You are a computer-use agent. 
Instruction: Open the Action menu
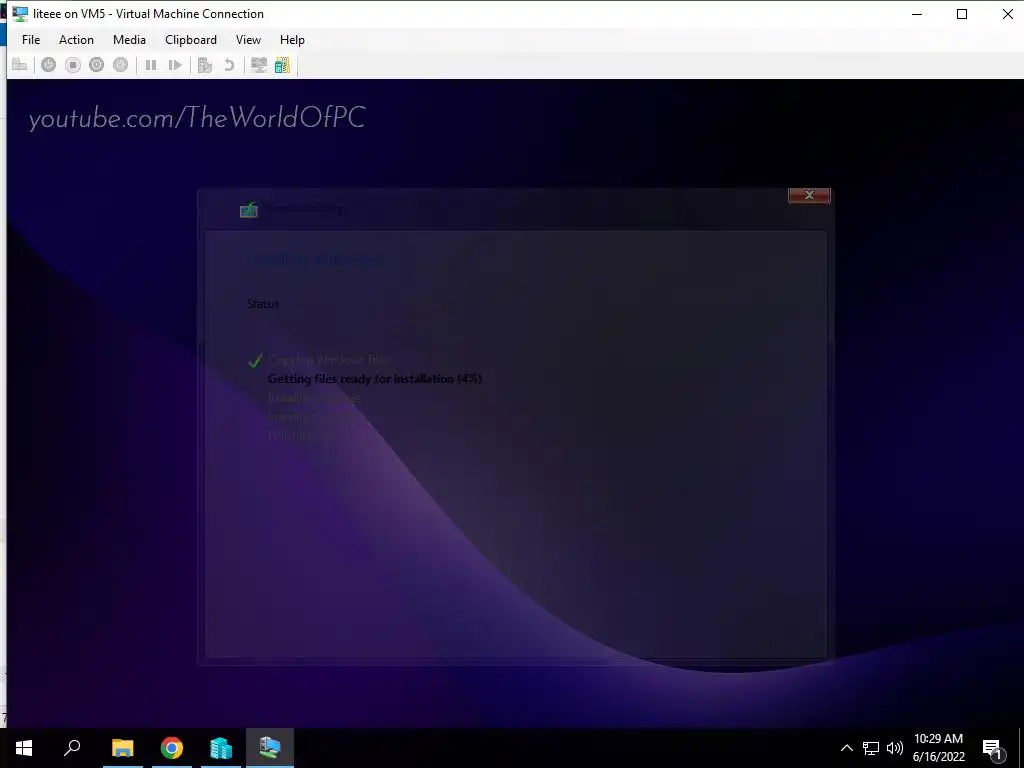pos(76,40)
